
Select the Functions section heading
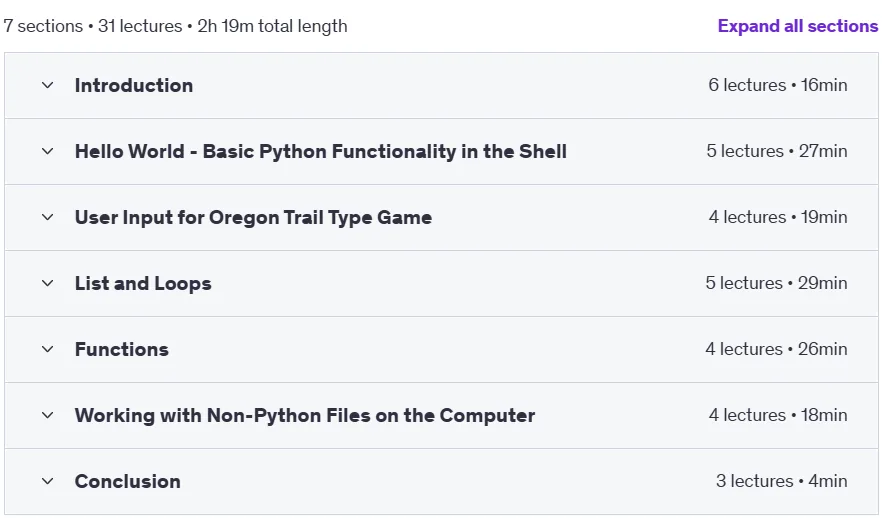[x=122, y=349]
